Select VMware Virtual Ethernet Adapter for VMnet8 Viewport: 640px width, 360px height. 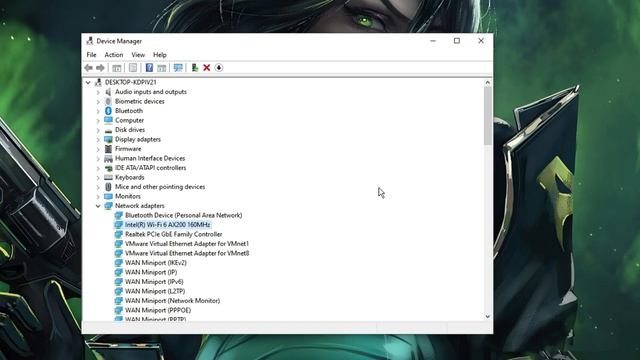[187, 253]
